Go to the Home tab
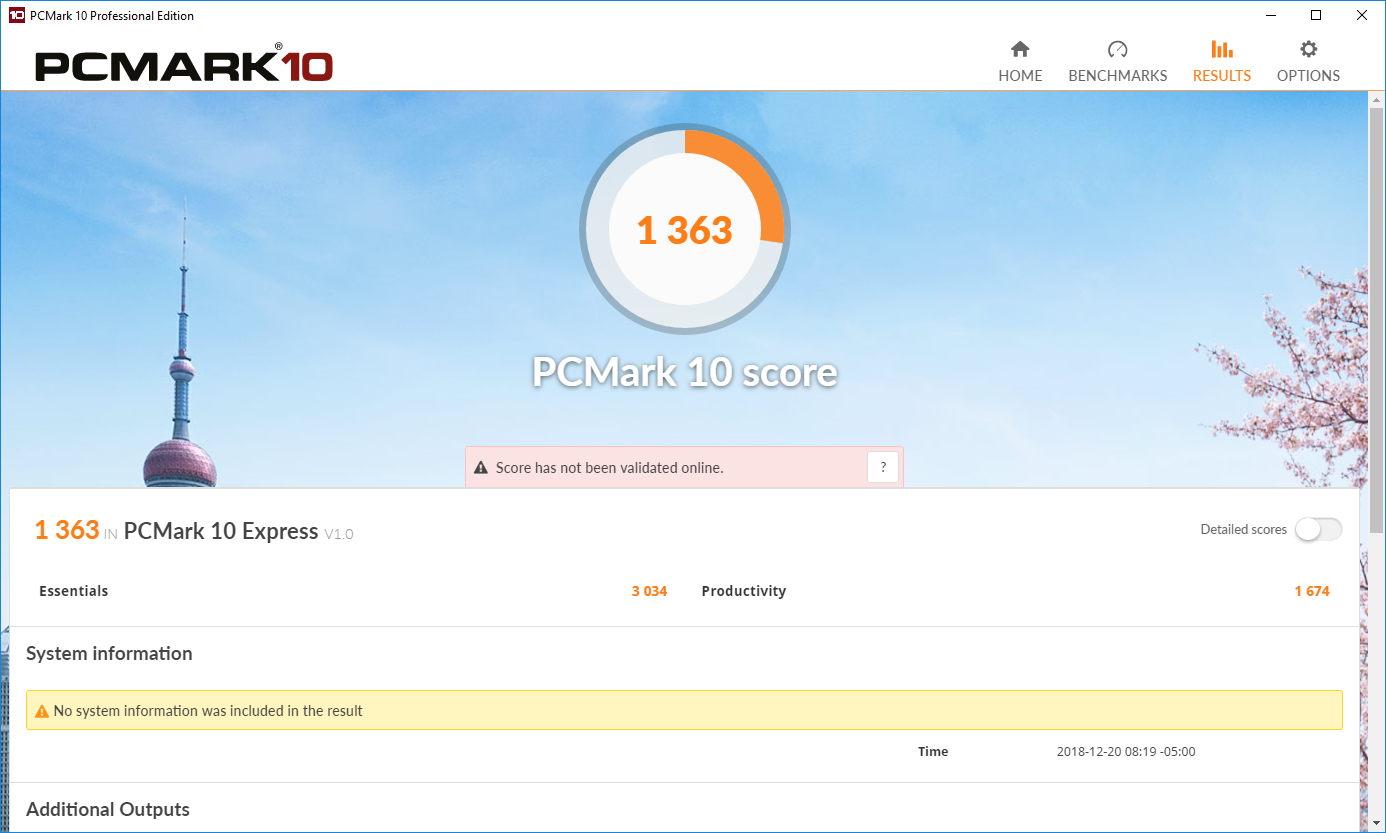Screen dimensions: 1386x833 pos(1020,62)
